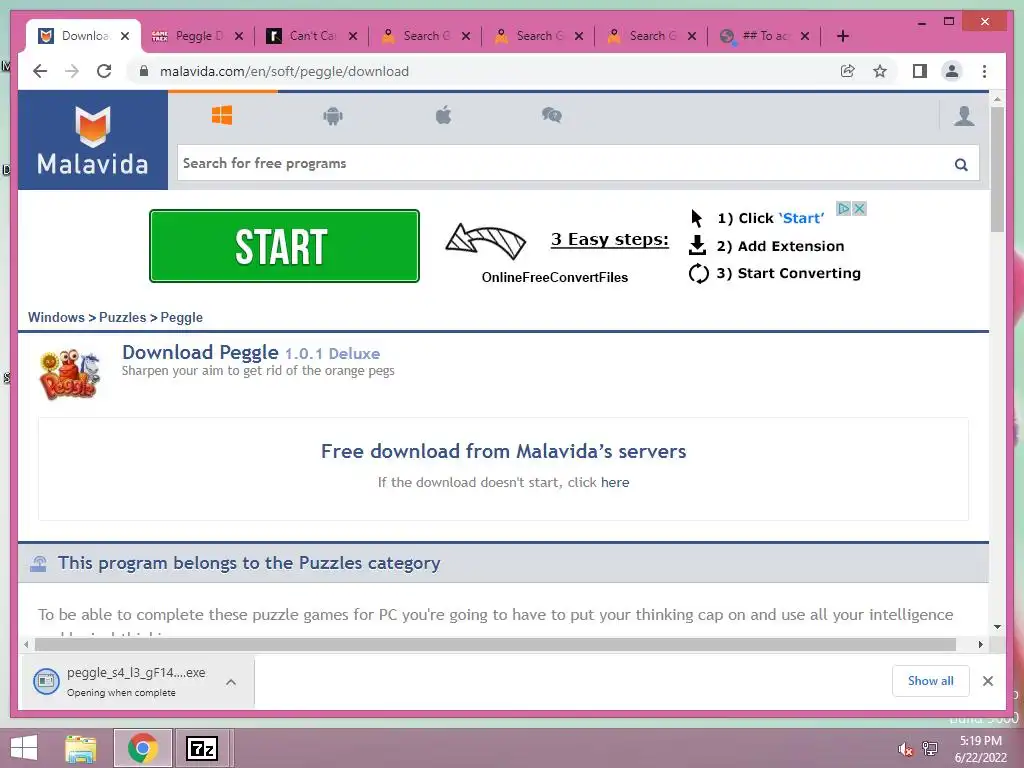The image size is (1024, 768).
Task: Click the 'here' download link
Action: (615, 482)
